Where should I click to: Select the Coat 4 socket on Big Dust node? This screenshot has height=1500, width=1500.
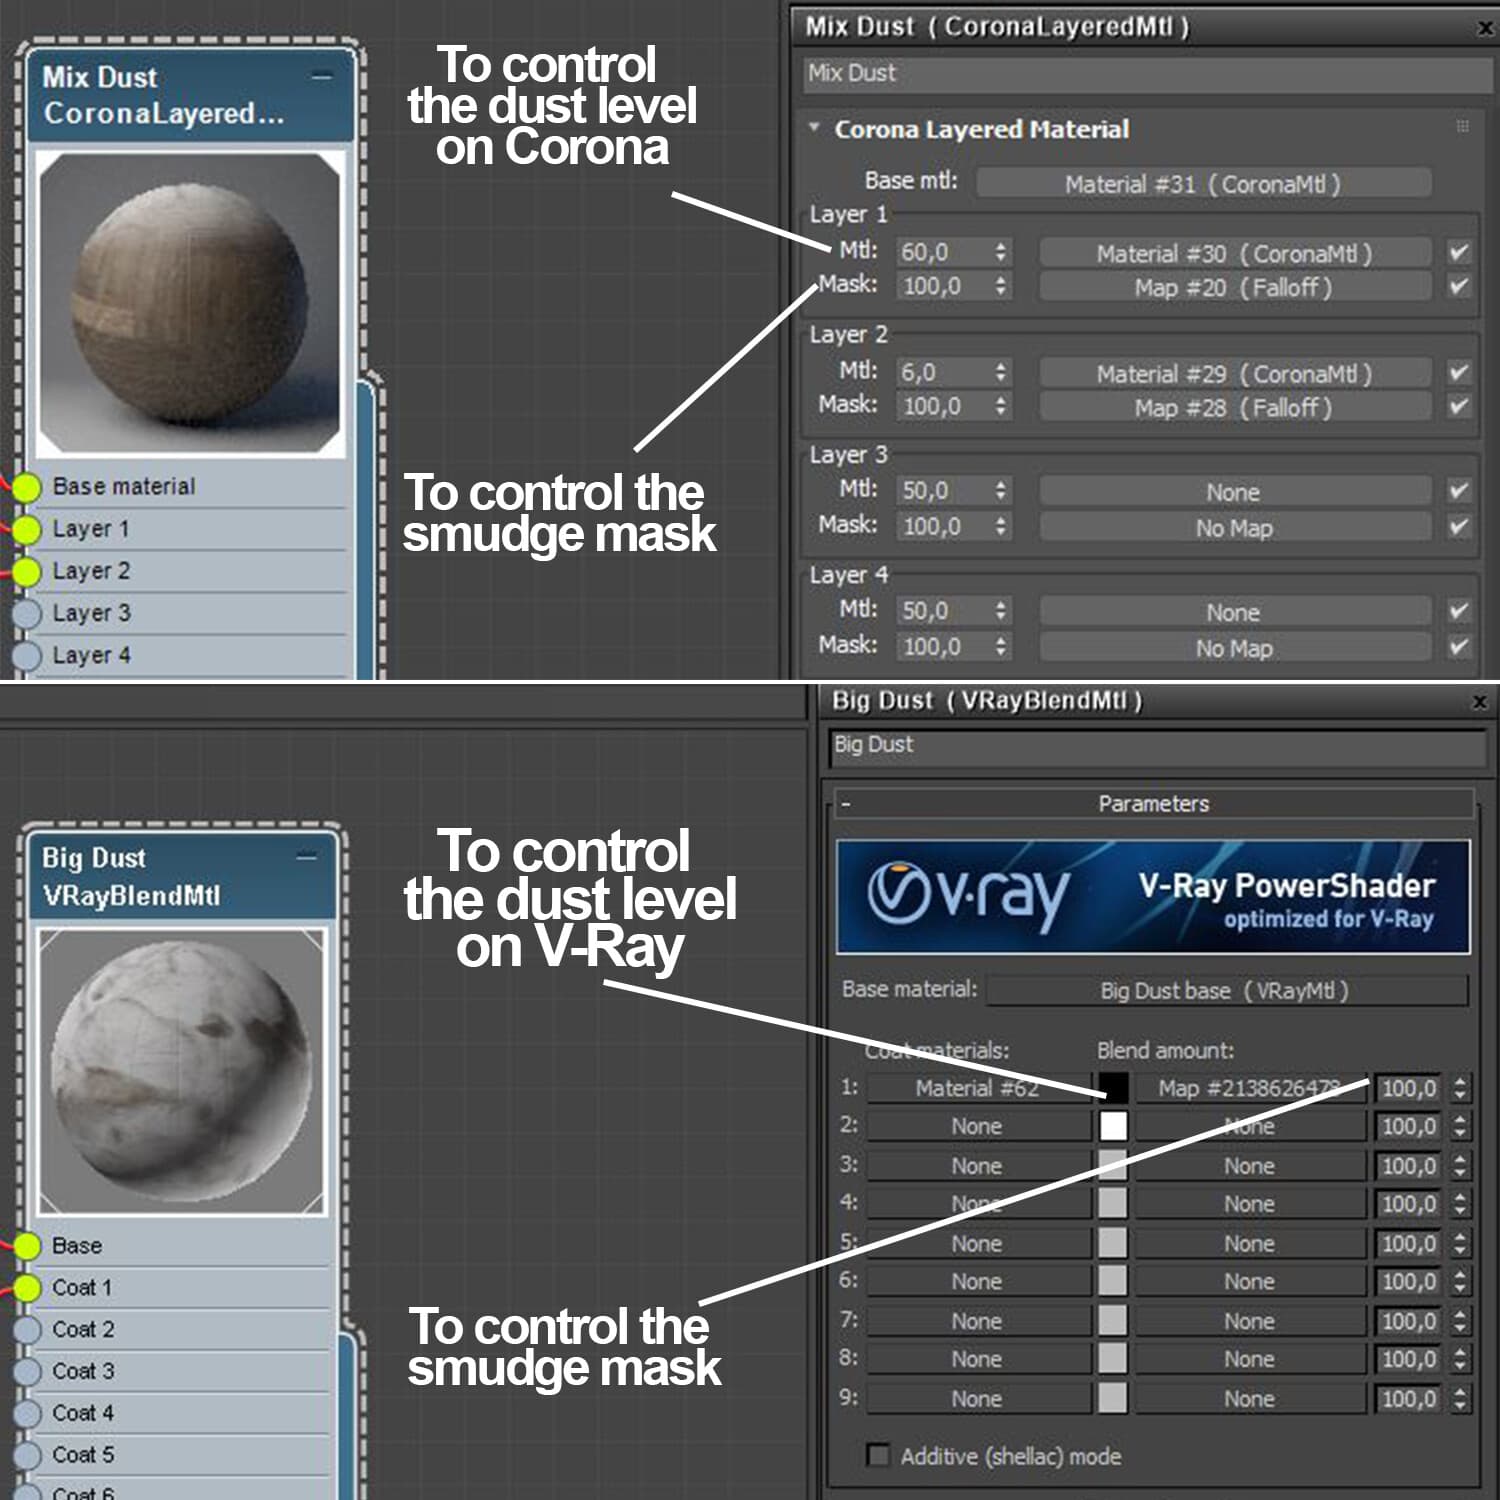[27, 1413]
